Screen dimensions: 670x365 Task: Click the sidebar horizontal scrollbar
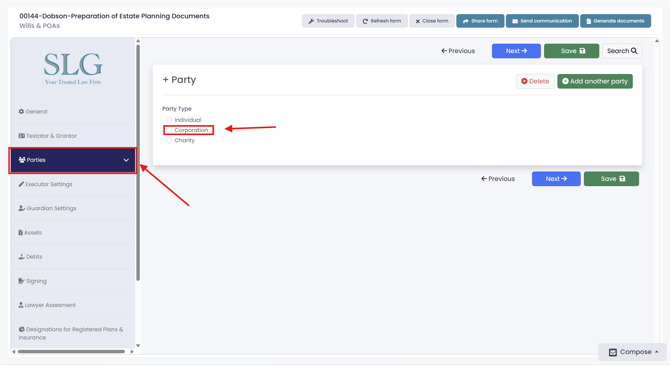click(x=71, y=352)
